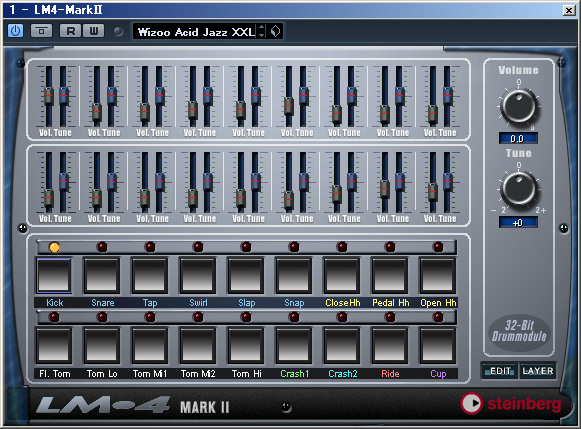Click the LED above the Snare pad
The image size is (581, 429).
pyautogui.click(x=102, y=247)
